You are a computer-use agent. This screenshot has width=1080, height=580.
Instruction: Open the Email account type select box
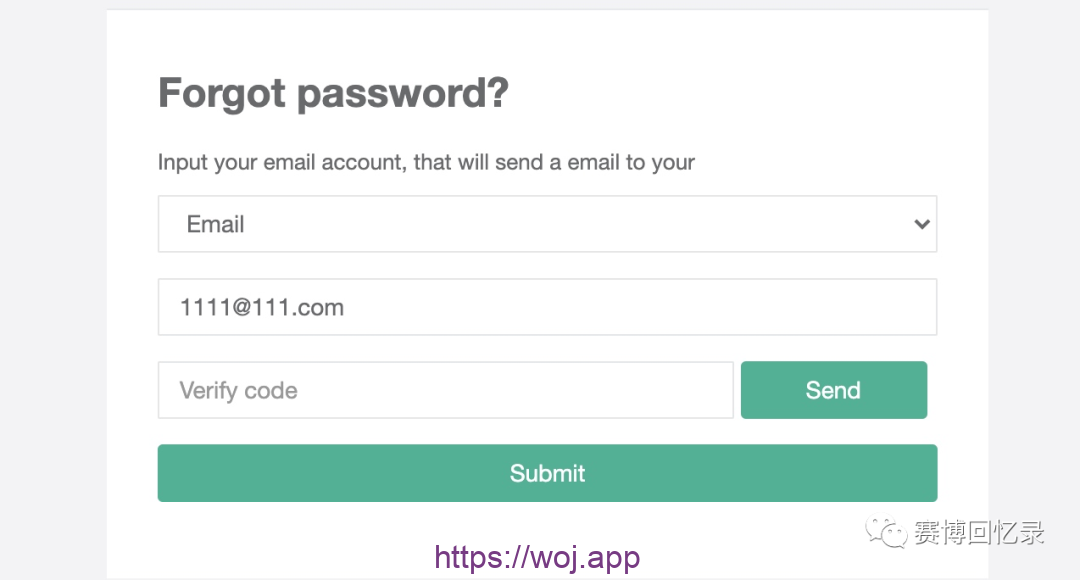click(547, 224)
